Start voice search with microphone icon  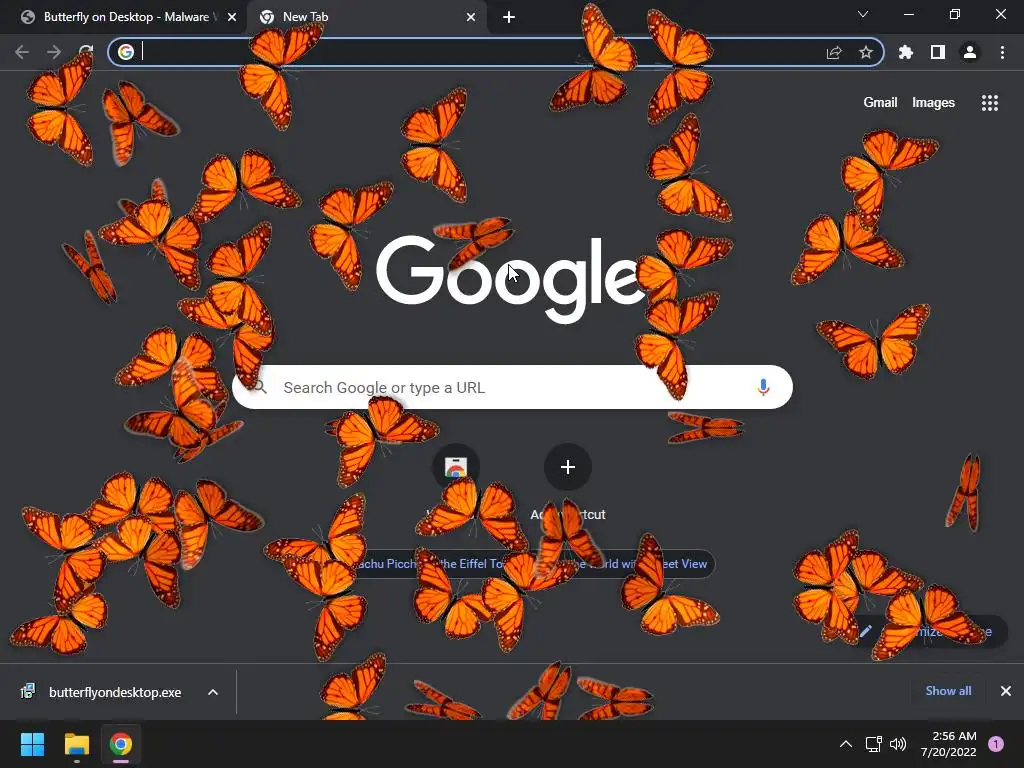pos(763,387)
